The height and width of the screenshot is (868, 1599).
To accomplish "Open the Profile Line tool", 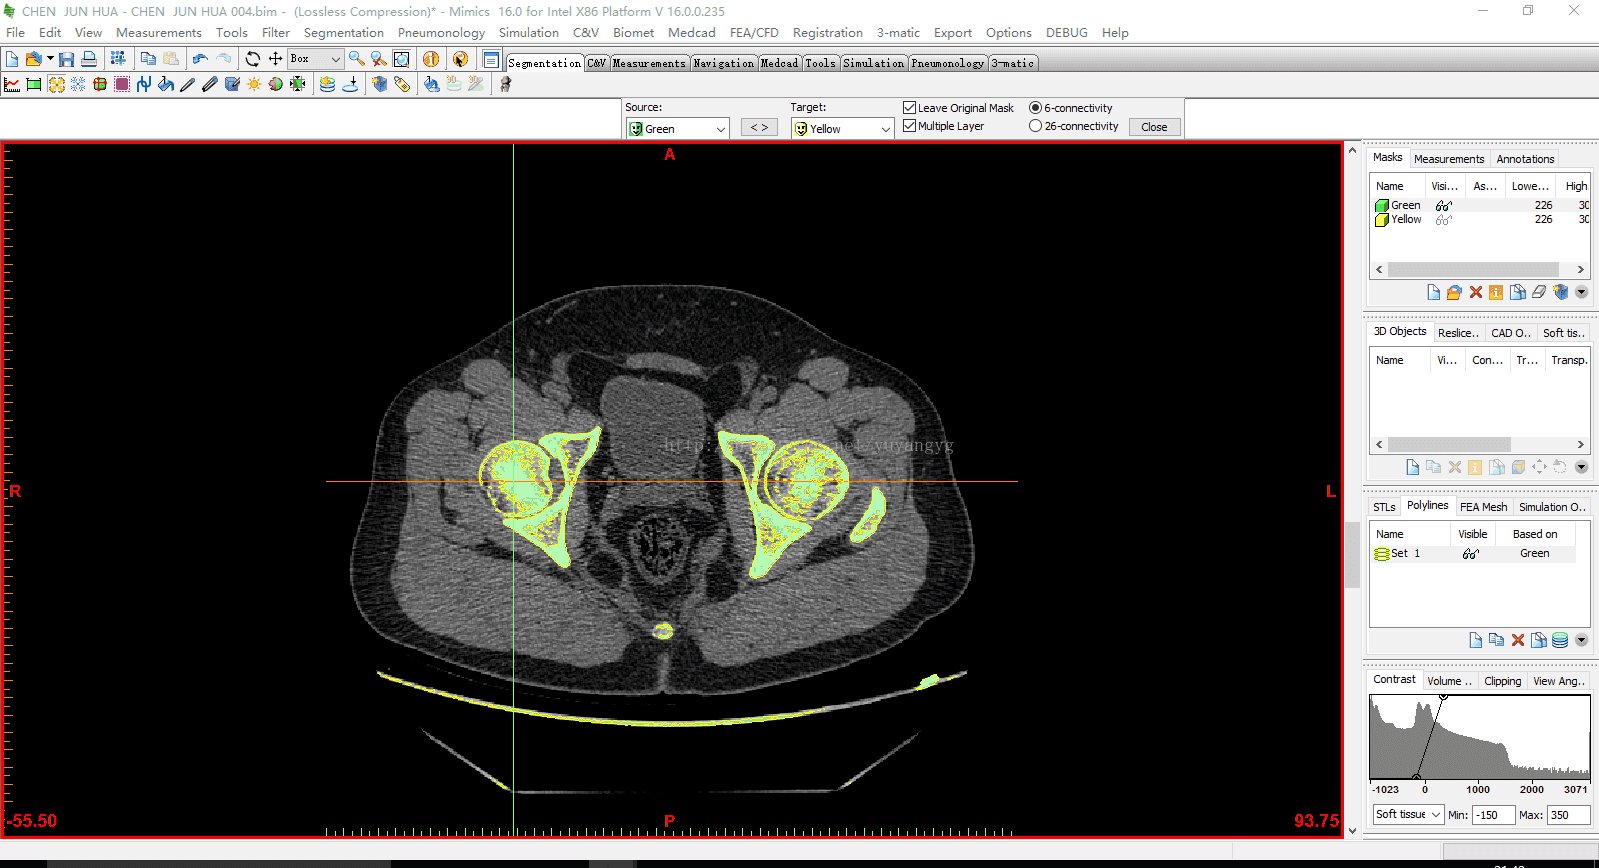I will (12, 85).
